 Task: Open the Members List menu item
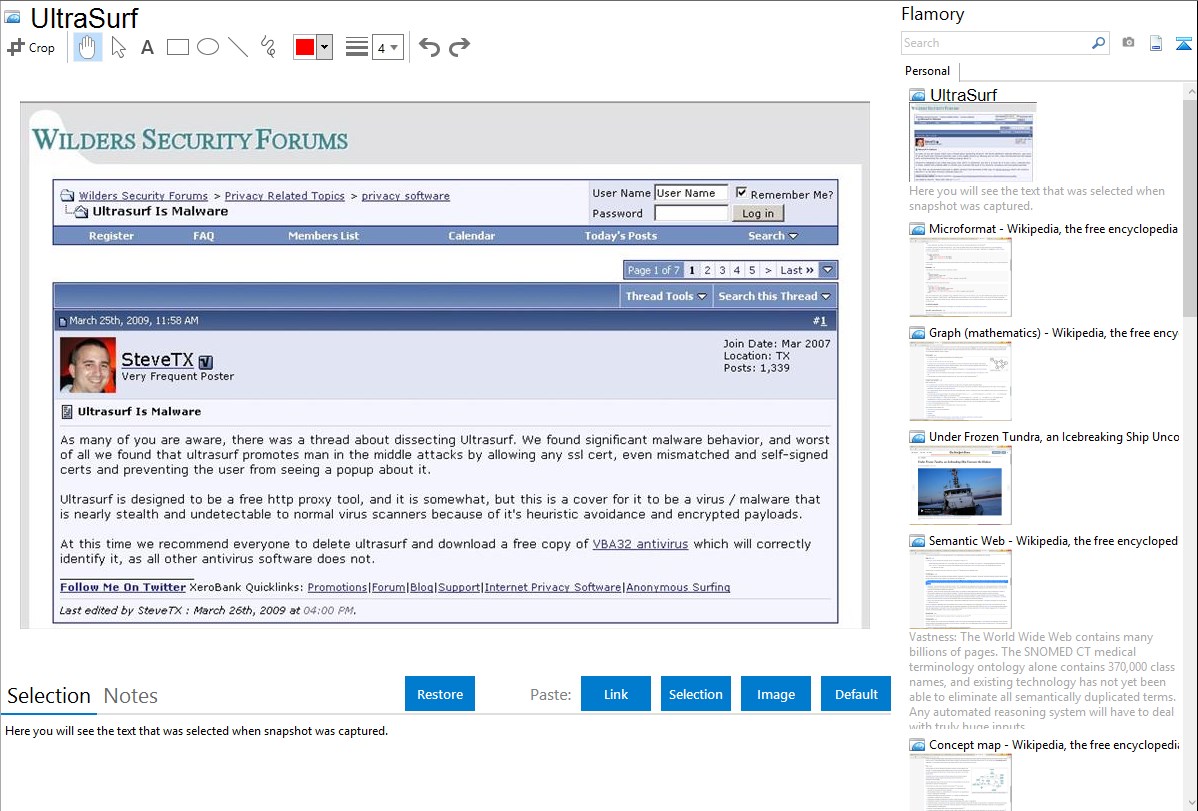pos(323,235)
